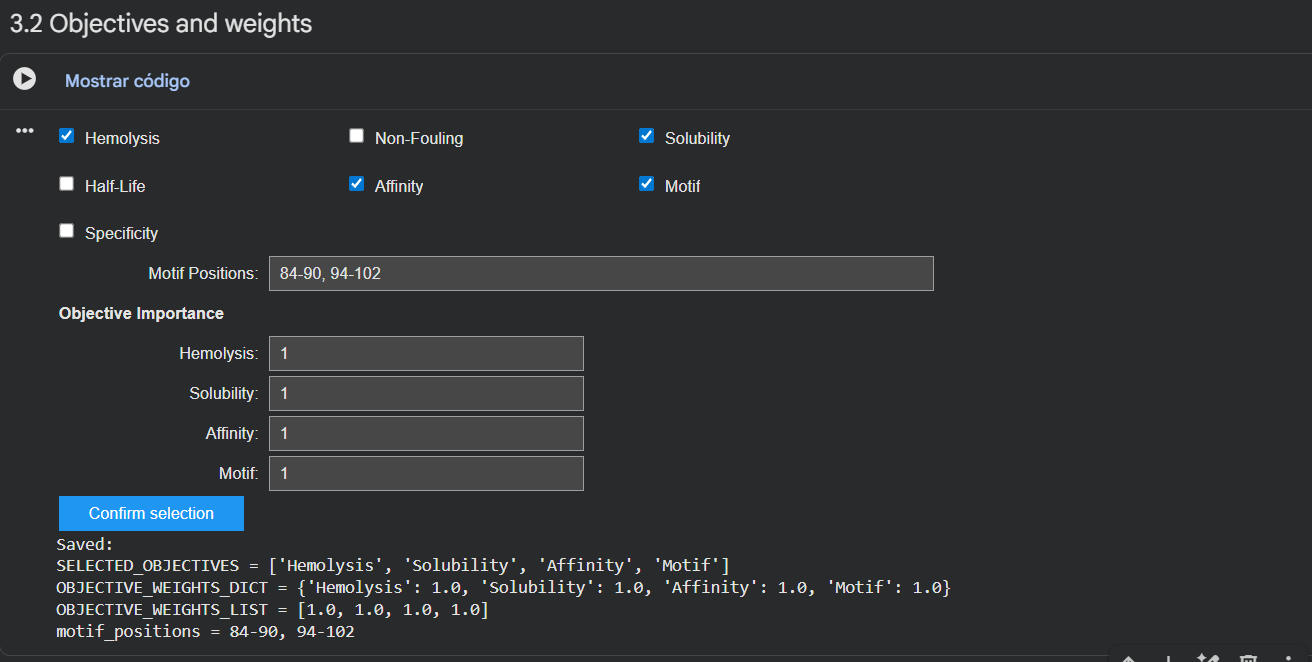The image size is (1312, 662).
Task: Open the cell output options (three dots)
Action: [x=25, y=131]
